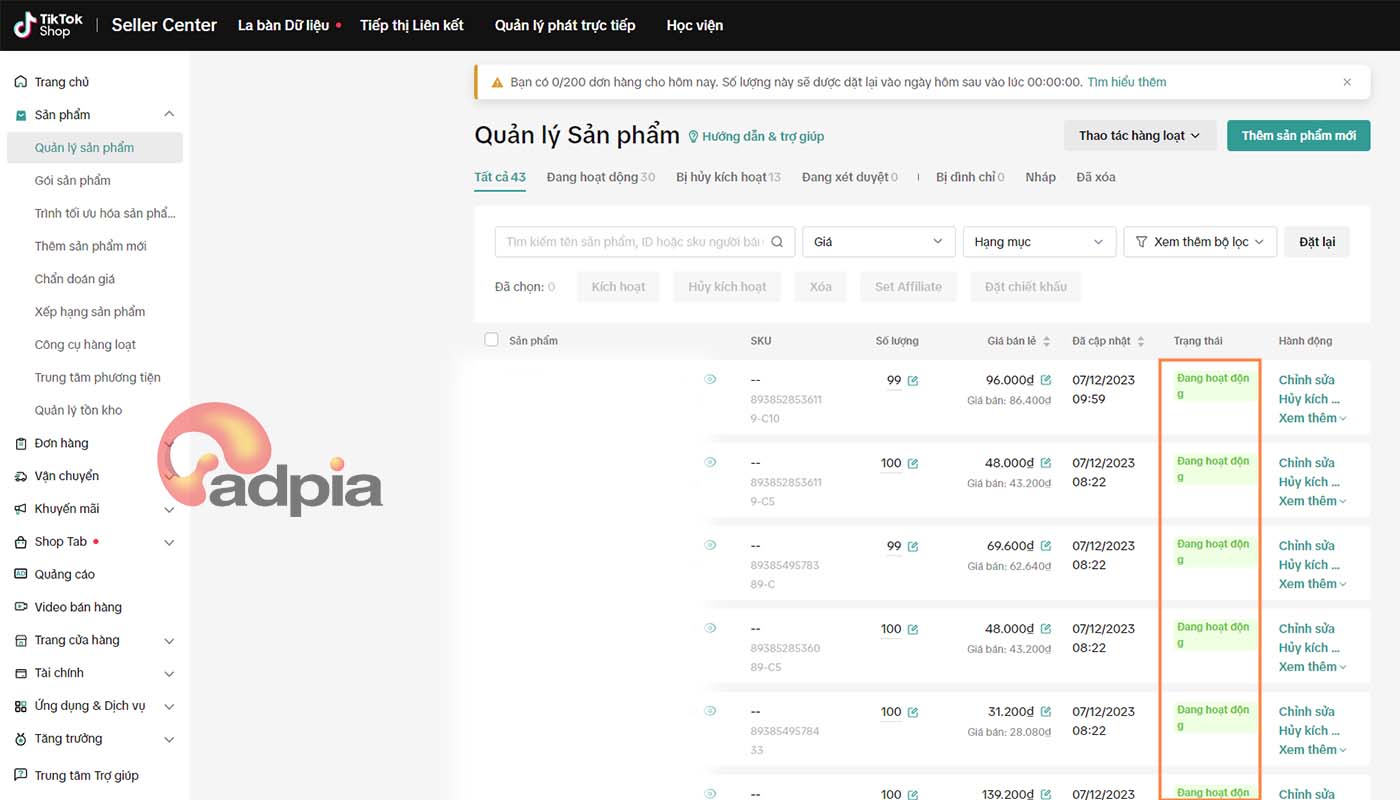Sort by Đã cập nhật column arrows
The width and height of the screenshot is (1400, 800).
[1141, 341]
